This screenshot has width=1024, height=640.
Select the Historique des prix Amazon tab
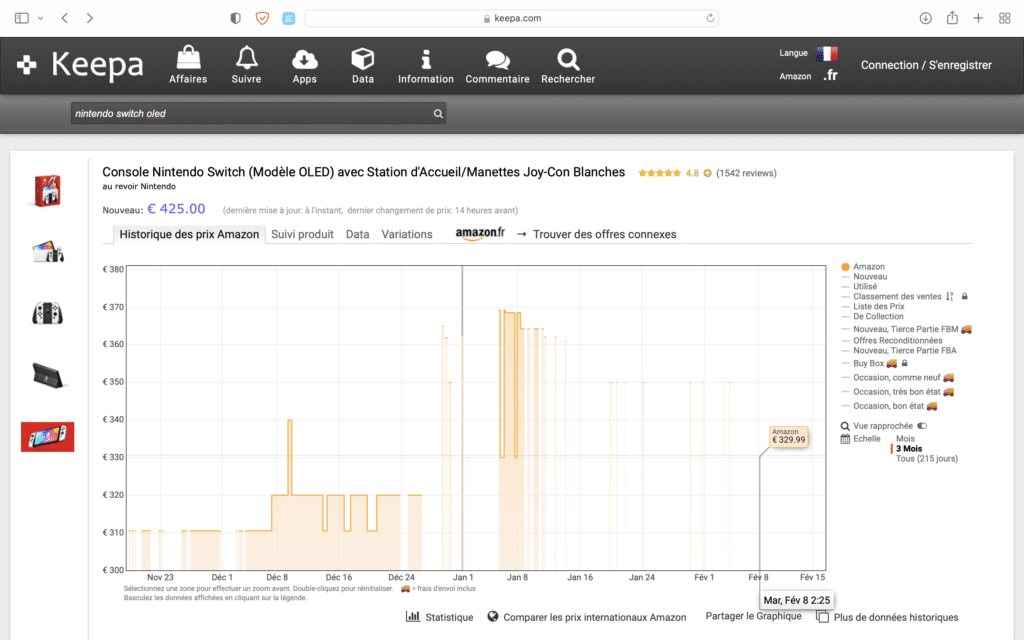189,234
